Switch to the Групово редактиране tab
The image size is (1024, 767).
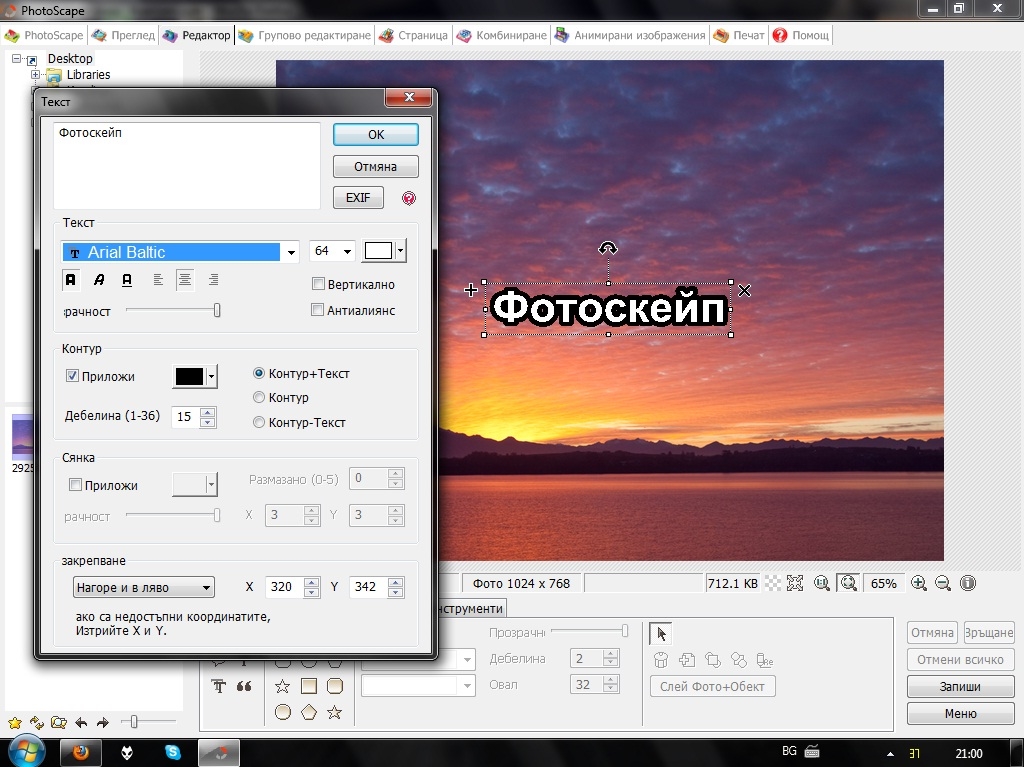point(305,35)
